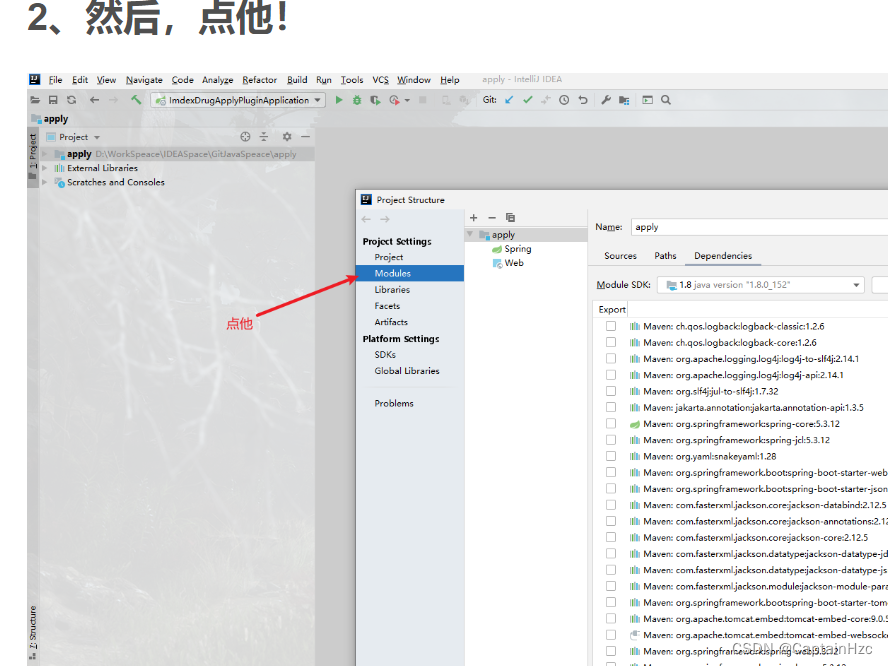Open the VCS menu
This screenshot has height=666, width=888.
tap(381, 80)
